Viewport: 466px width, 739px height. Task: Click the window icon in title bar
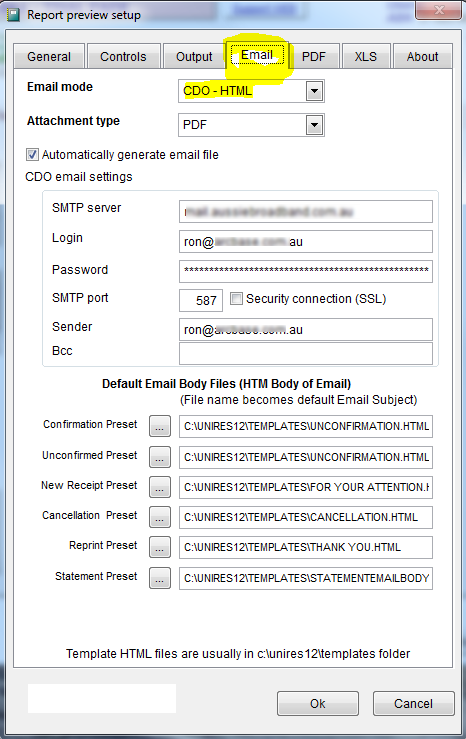tap(13, 15)
